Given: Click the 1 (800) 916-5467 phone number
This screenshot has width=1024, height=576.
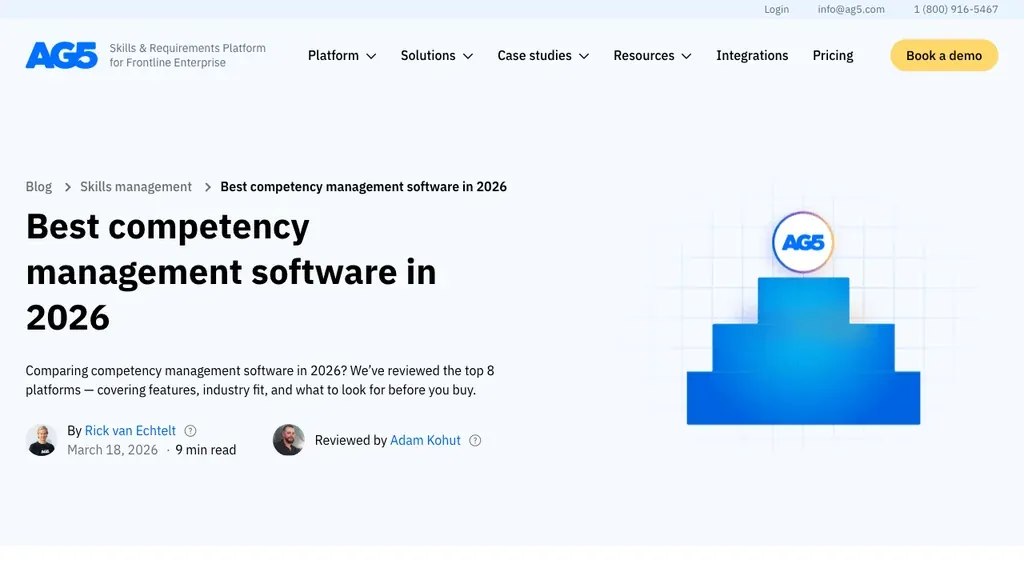Looking at the screenshot, I should coord(955,9).
